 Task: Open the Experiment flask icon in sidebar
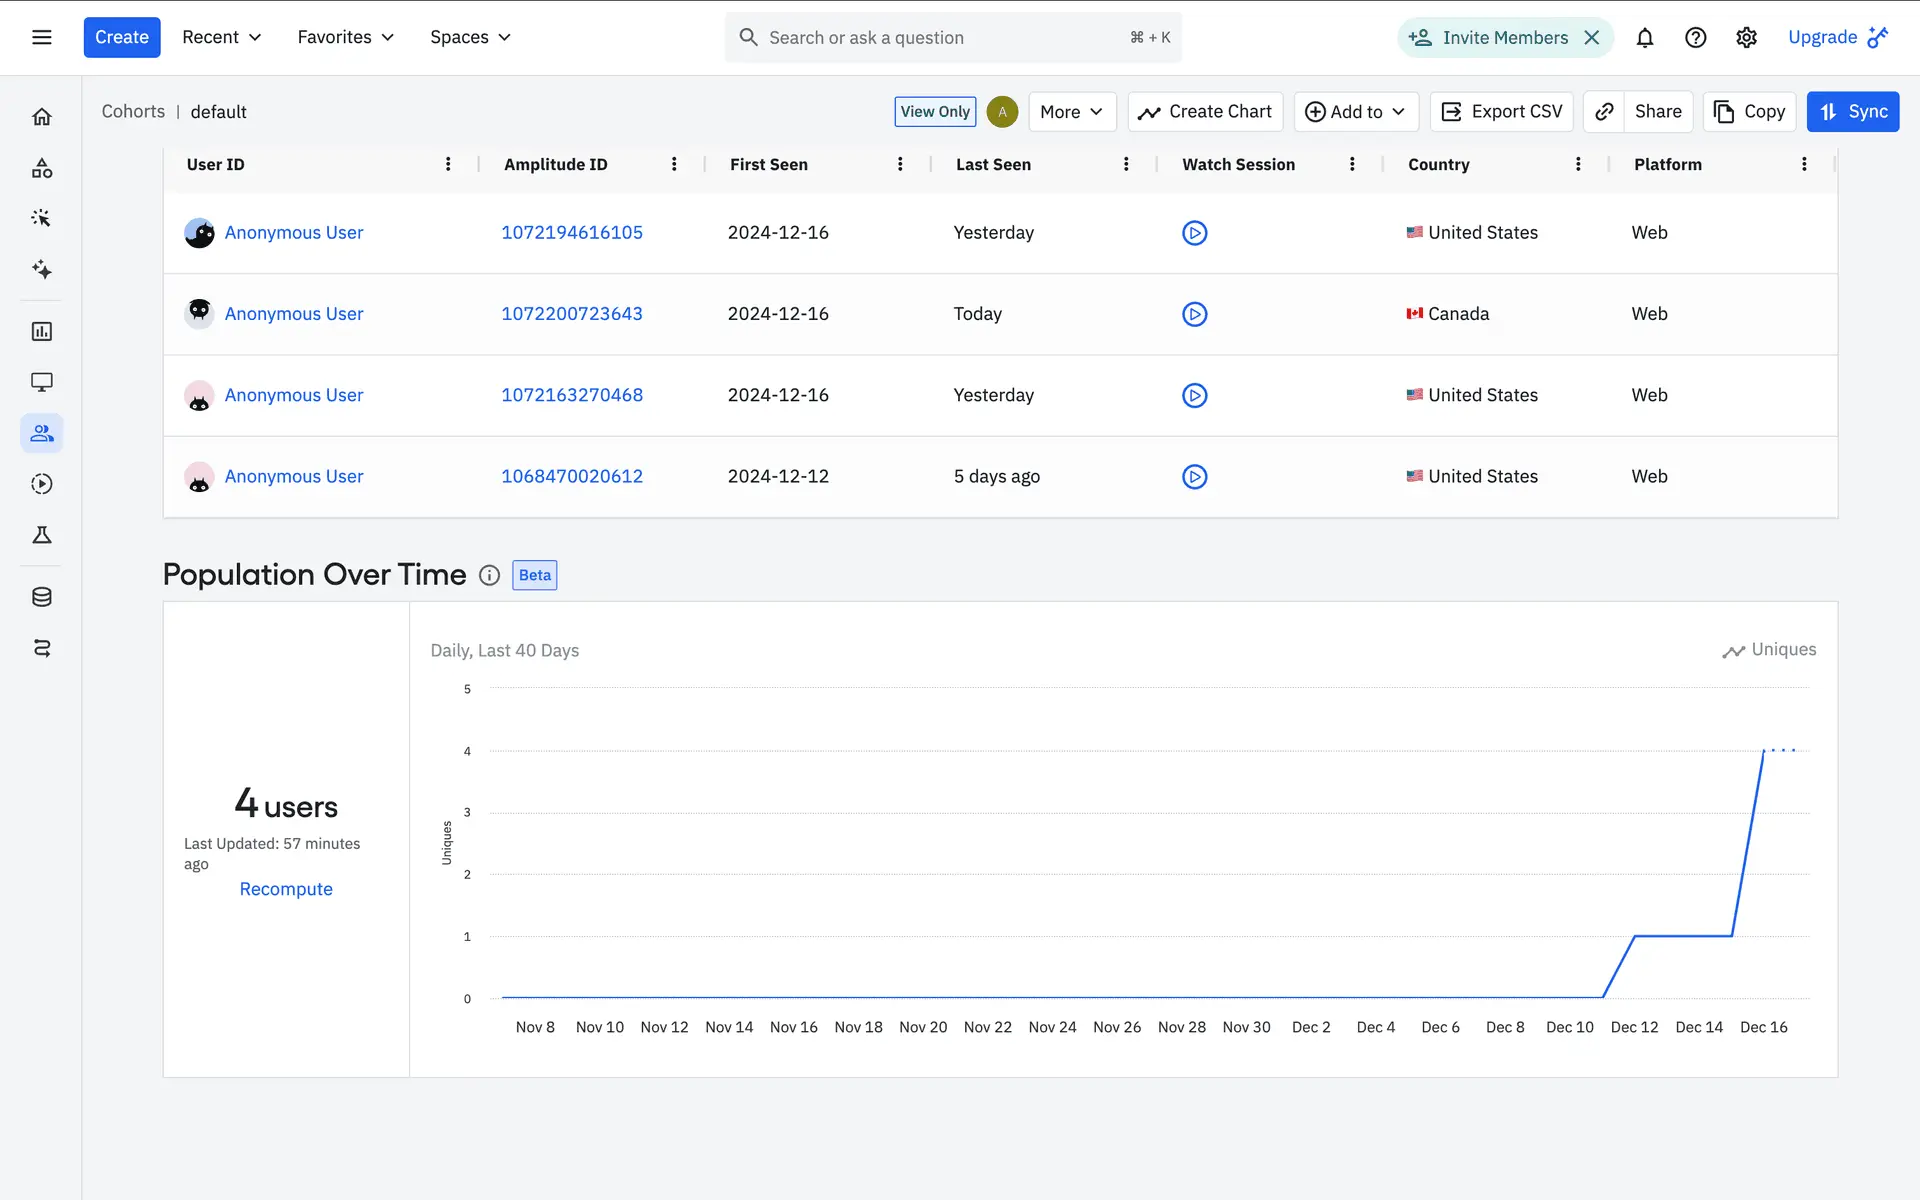[42, 535]
